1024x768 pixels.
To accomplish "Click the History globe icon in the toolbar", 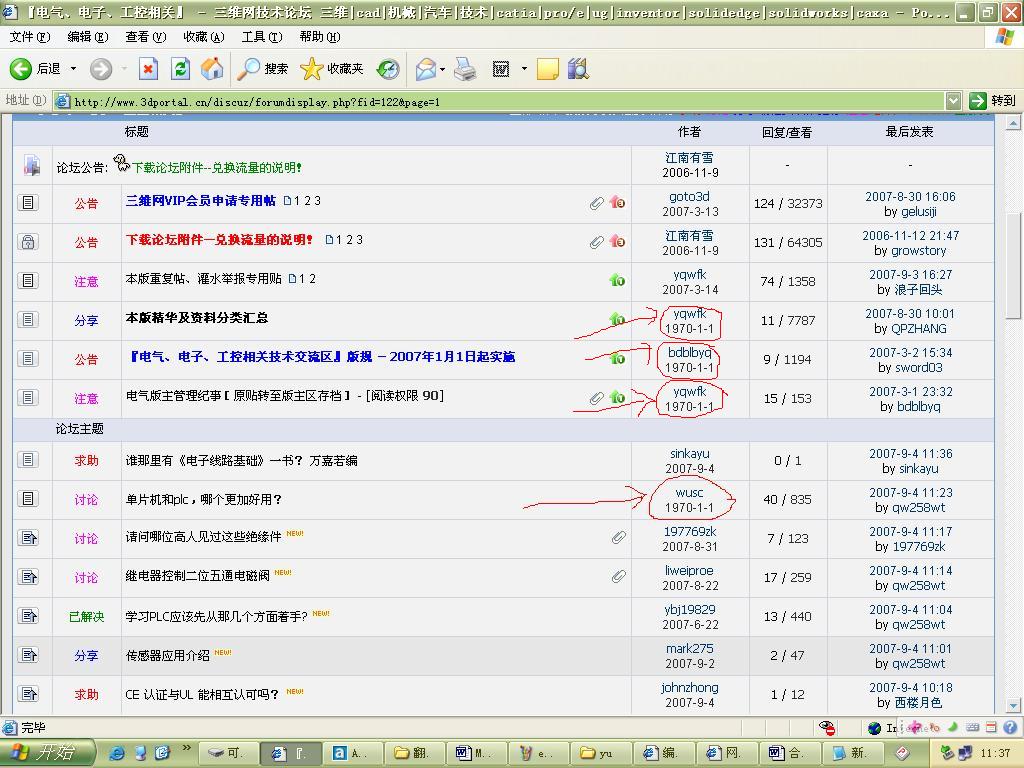I will (x=386, y=70).
